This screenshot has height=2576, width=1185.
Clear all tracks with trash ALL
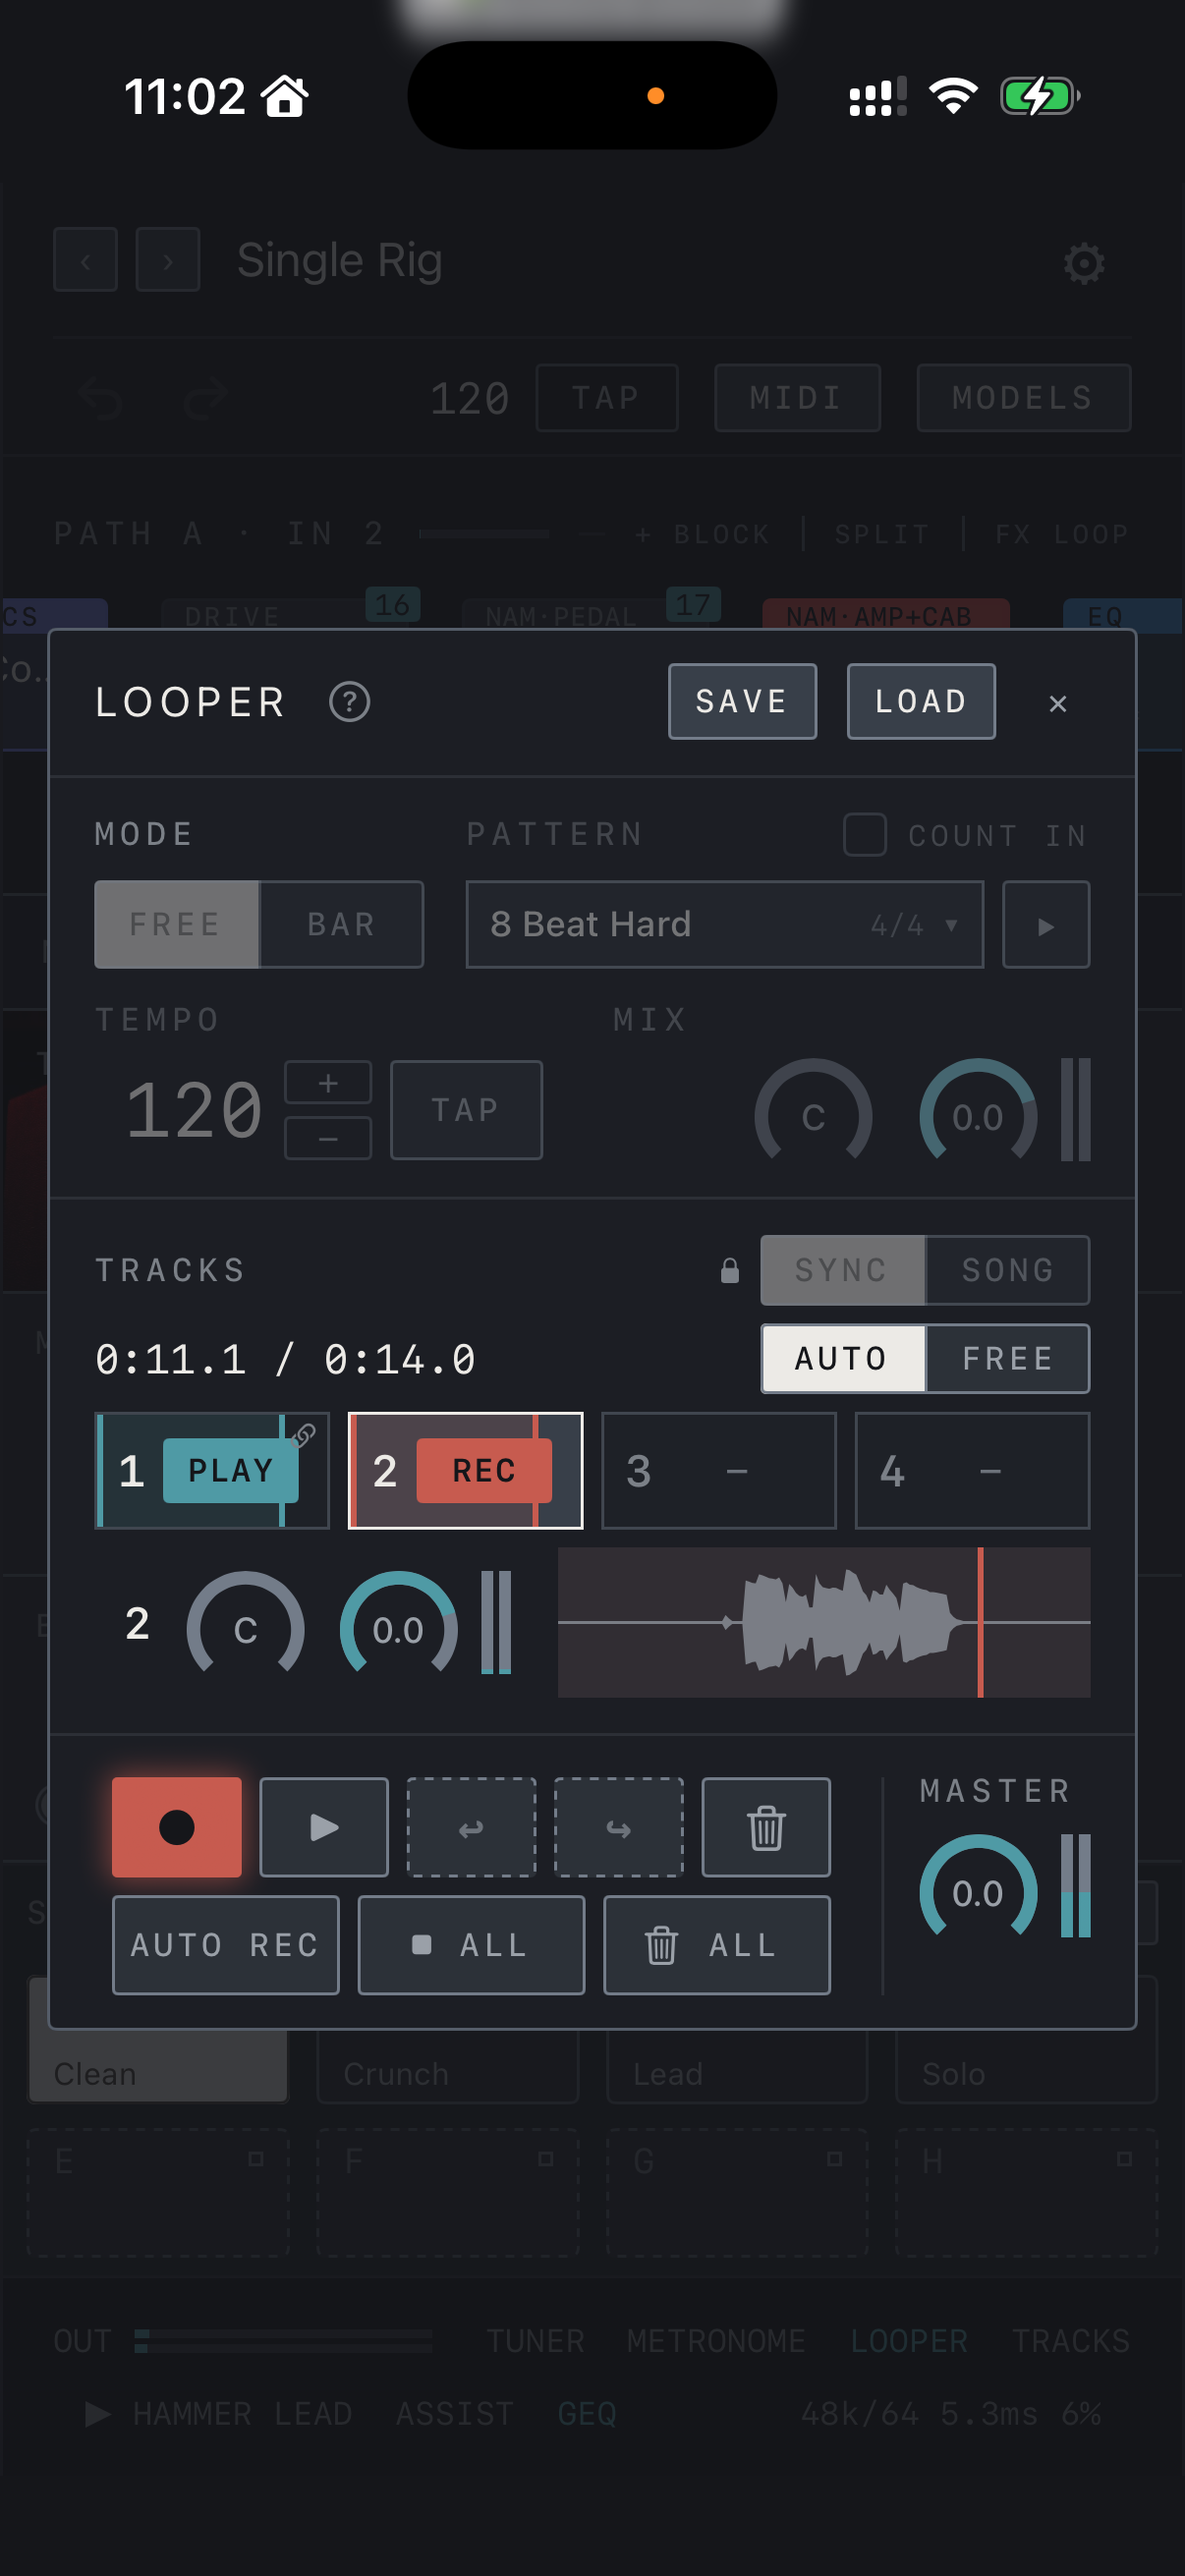(717, 1945)
